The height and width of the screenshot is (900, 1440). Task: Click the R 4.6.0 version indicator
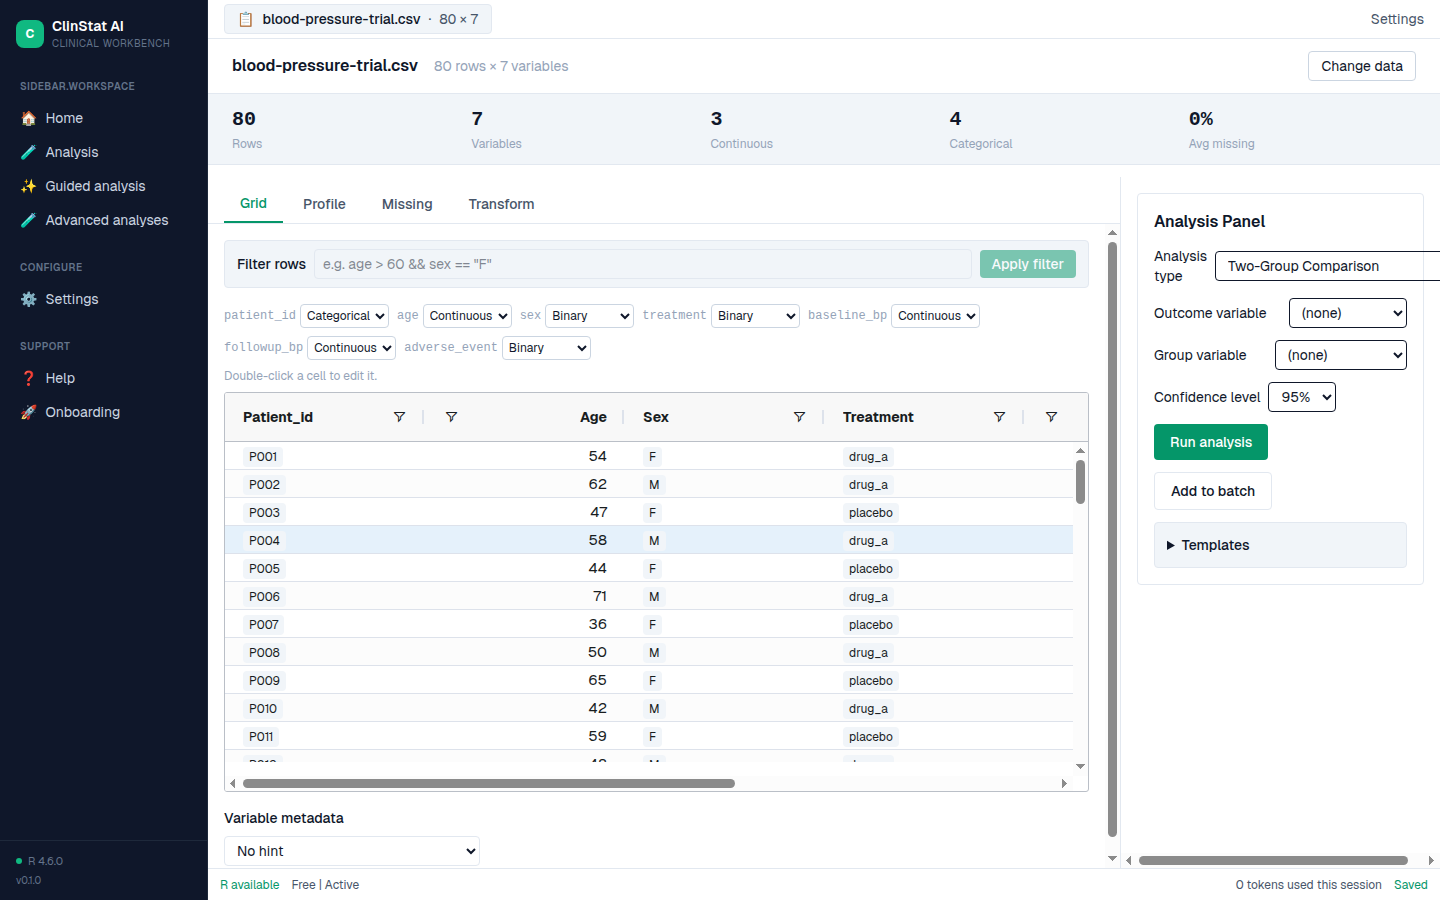coord(40,861)
